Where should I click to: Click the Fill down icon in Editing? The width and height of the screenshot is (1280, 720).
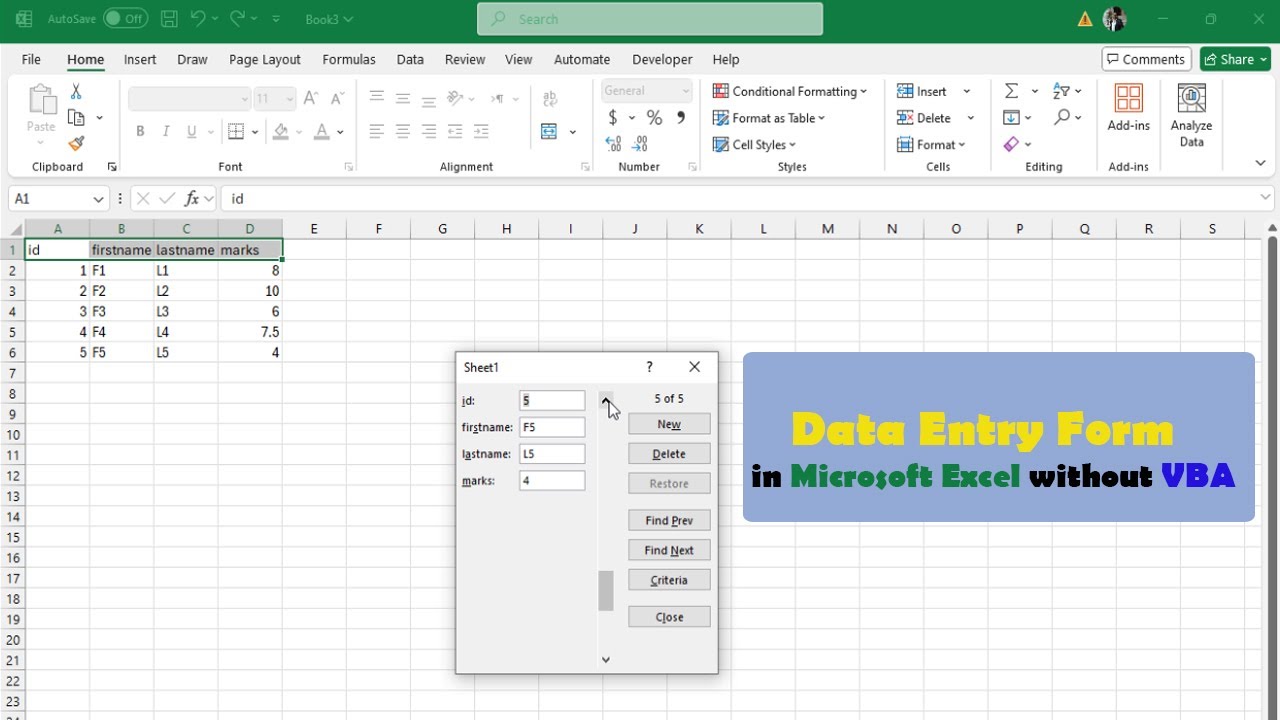(x=1012, y=118)
